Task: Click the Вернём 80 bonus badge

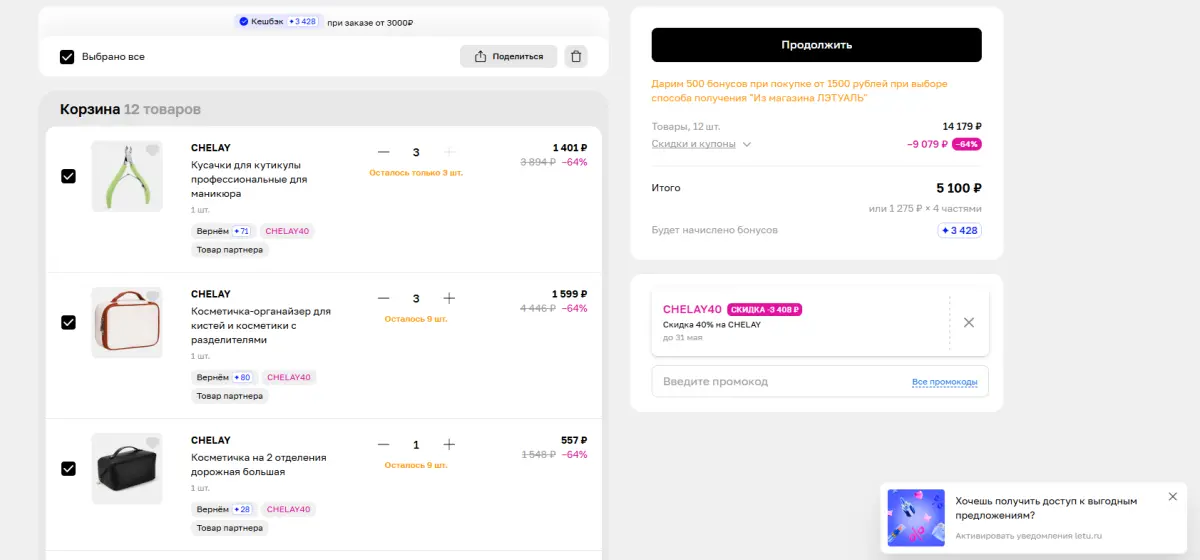Action: point(224,377)
